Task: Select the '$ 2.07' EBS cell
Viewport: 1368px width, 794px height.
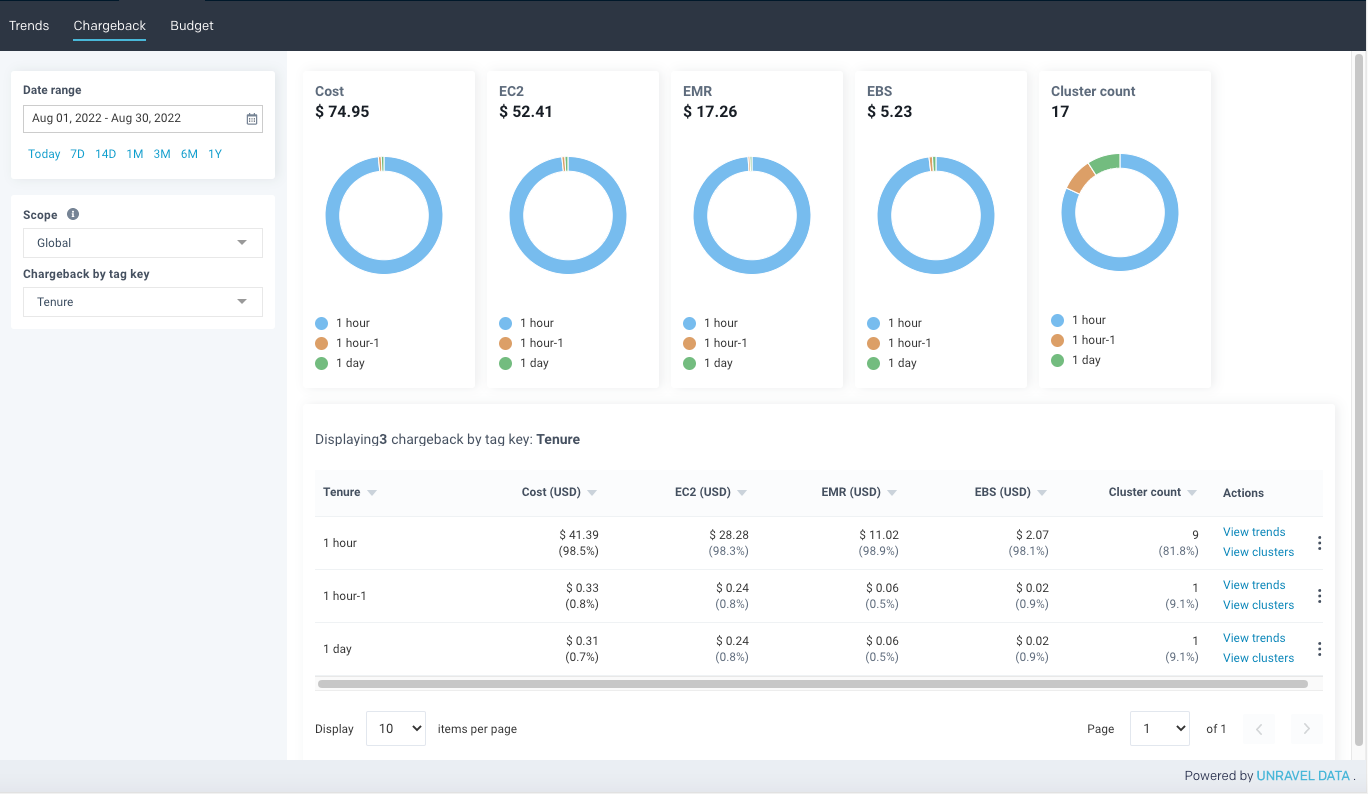Action: pyautogui.click(x=1032, y=535)
